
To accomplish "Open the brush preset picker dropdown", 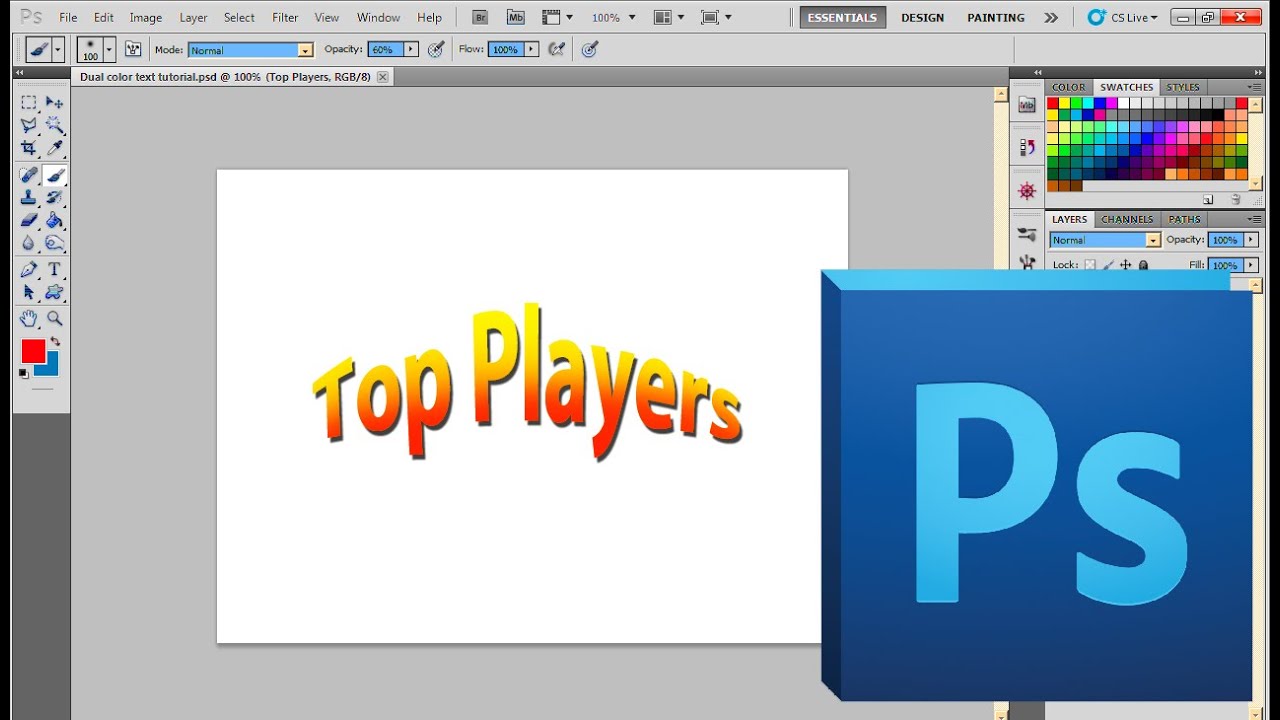I will tap(109, 49).
